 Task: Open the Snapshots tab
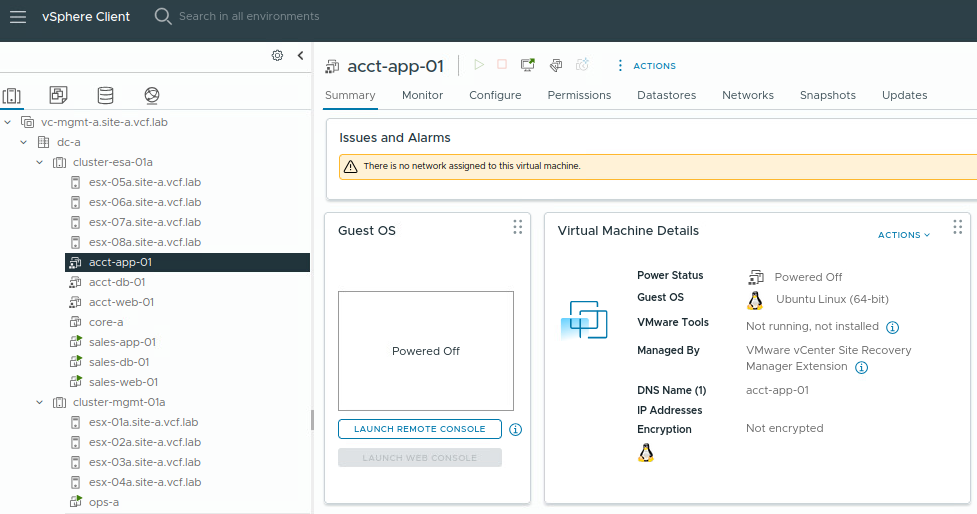[827, 95]
